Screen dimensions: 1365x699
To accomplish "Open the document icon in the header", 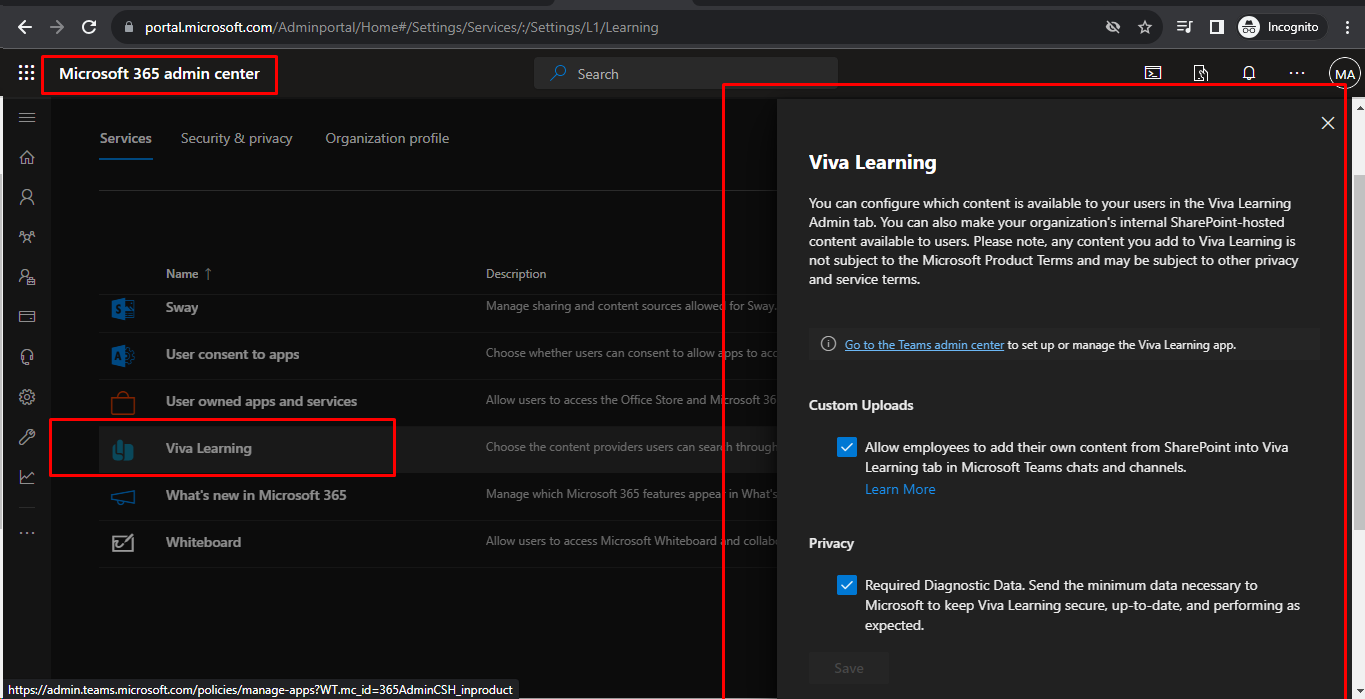I will click(1201, 73).
